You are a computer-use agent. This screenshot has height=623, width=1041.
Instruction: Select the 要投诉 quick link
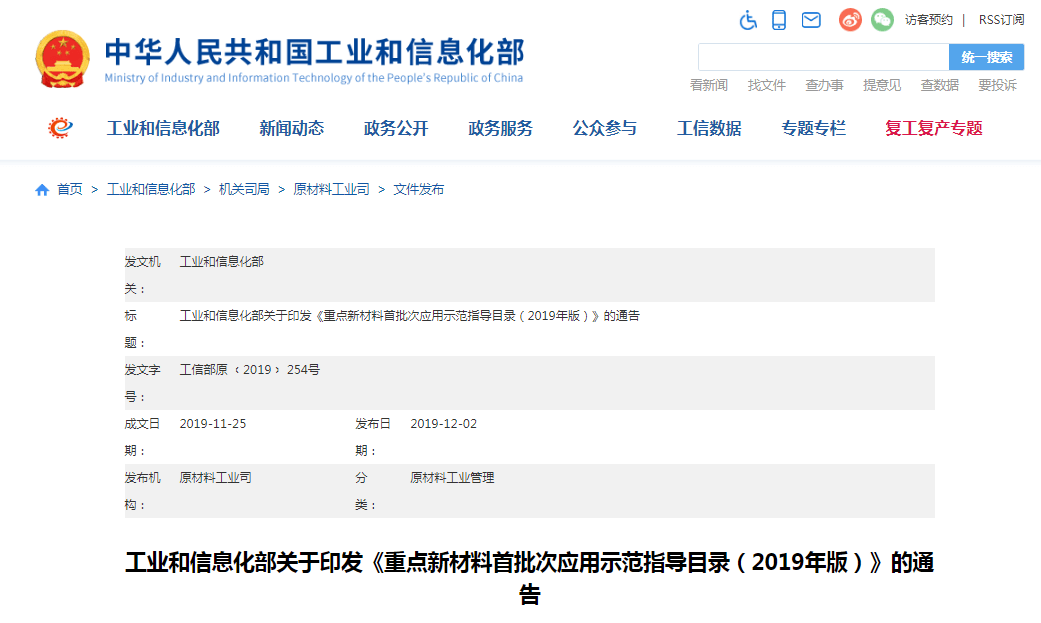pos(997,85)
